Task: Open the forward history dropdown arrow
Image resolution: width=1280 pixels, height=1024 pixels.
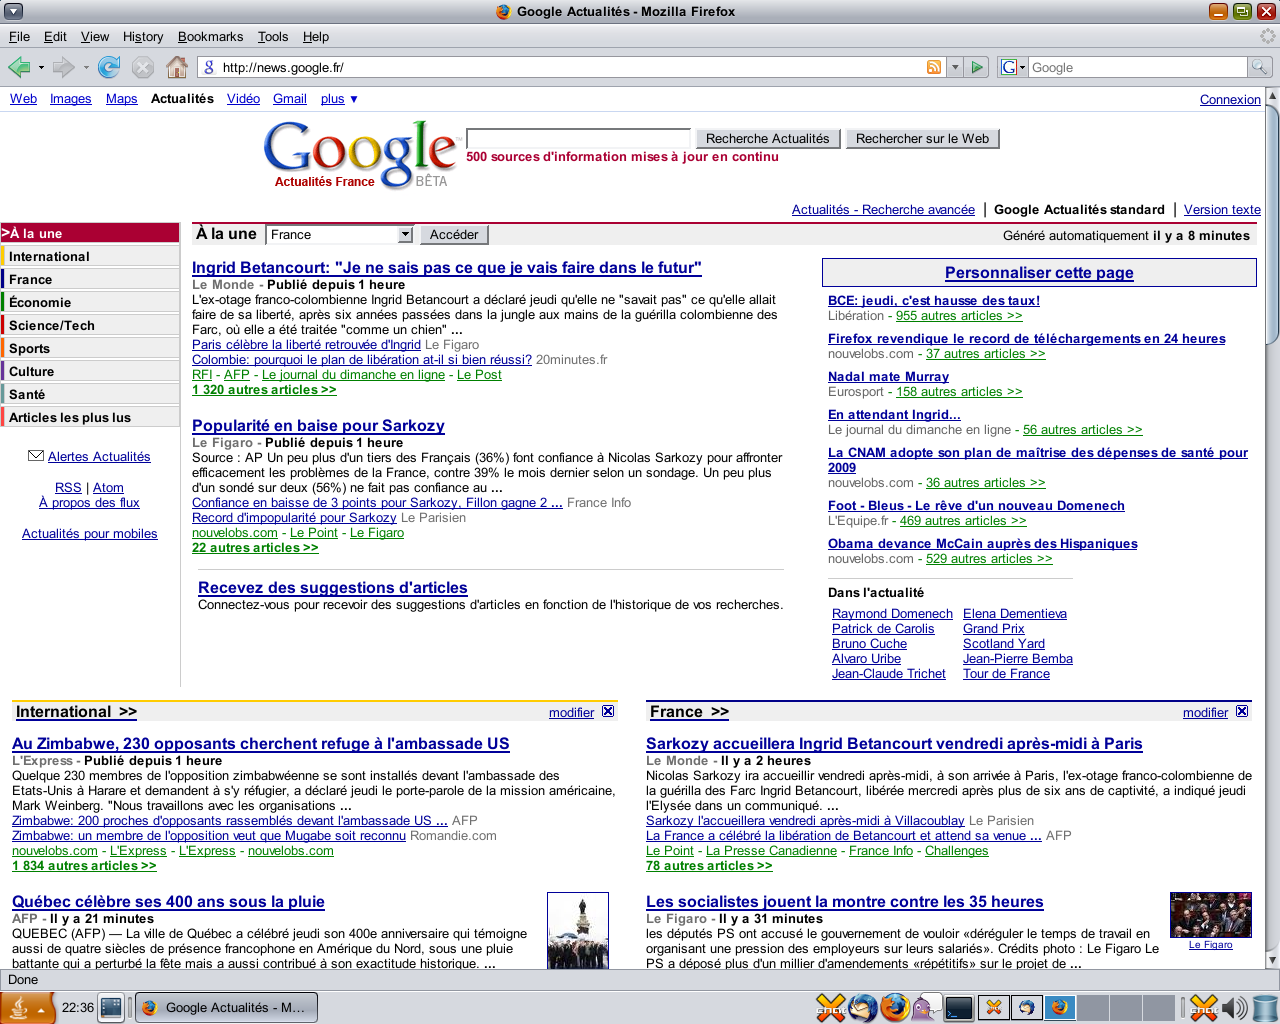Action: point(86,68)
